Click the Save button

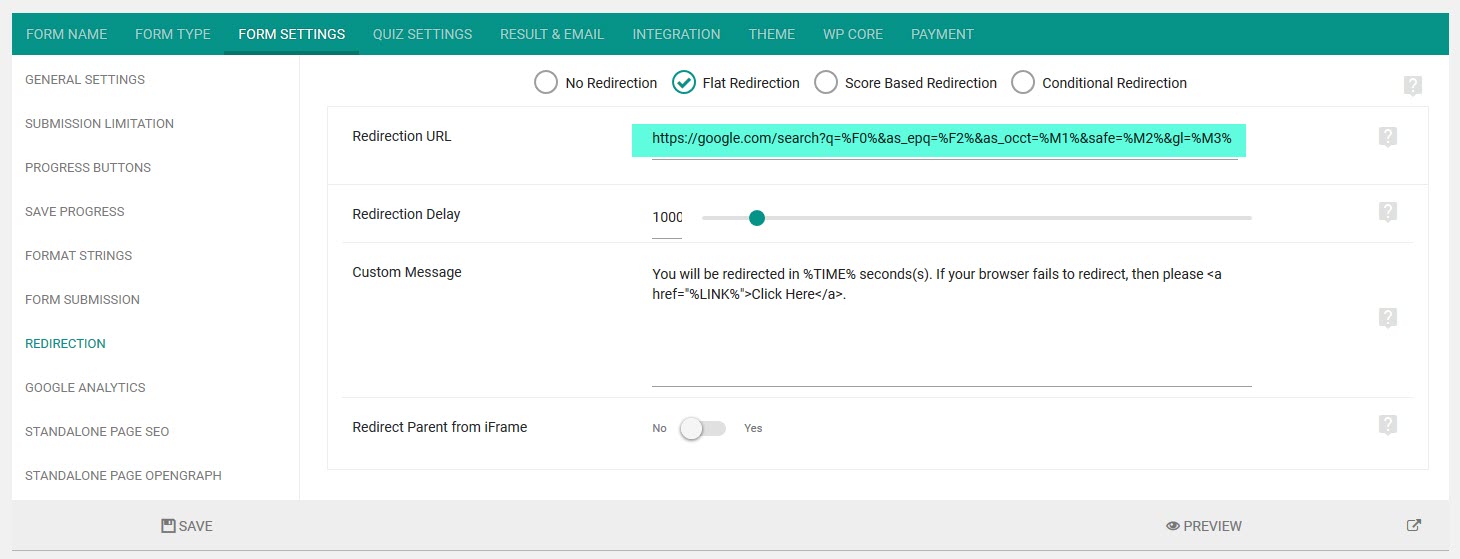click(x=187, y=526)
